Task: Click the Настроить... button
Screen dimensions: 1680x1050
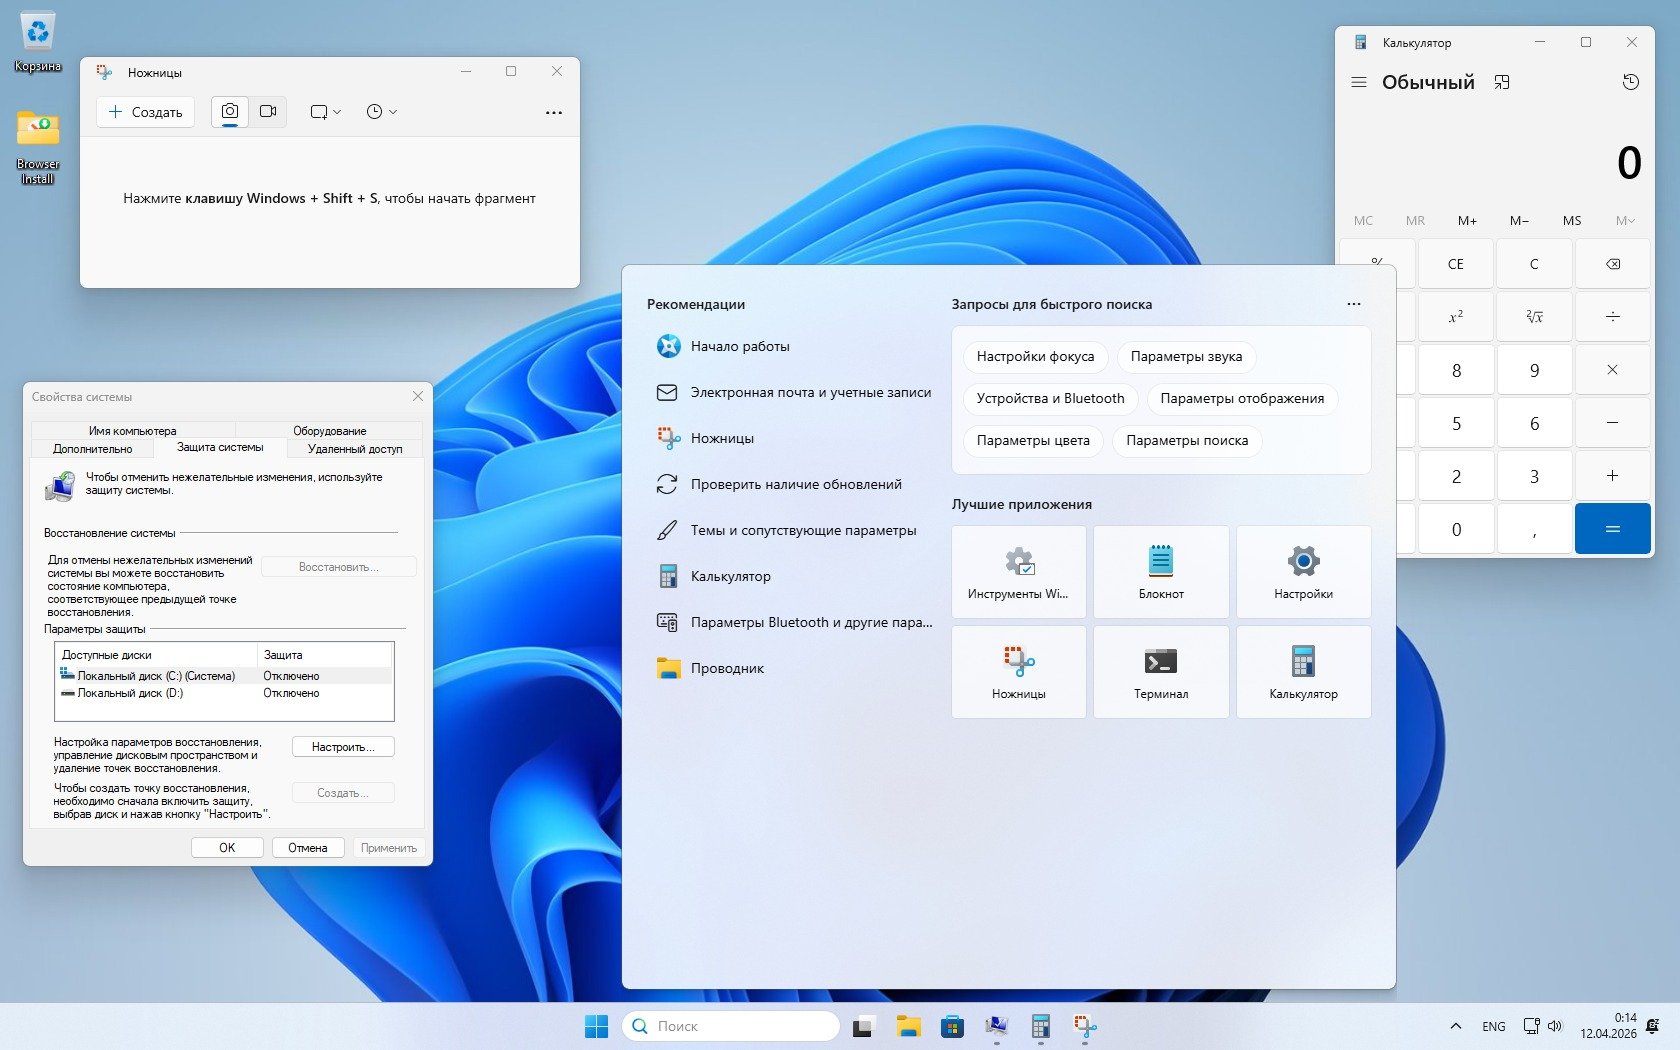Action: pos(342,747)
